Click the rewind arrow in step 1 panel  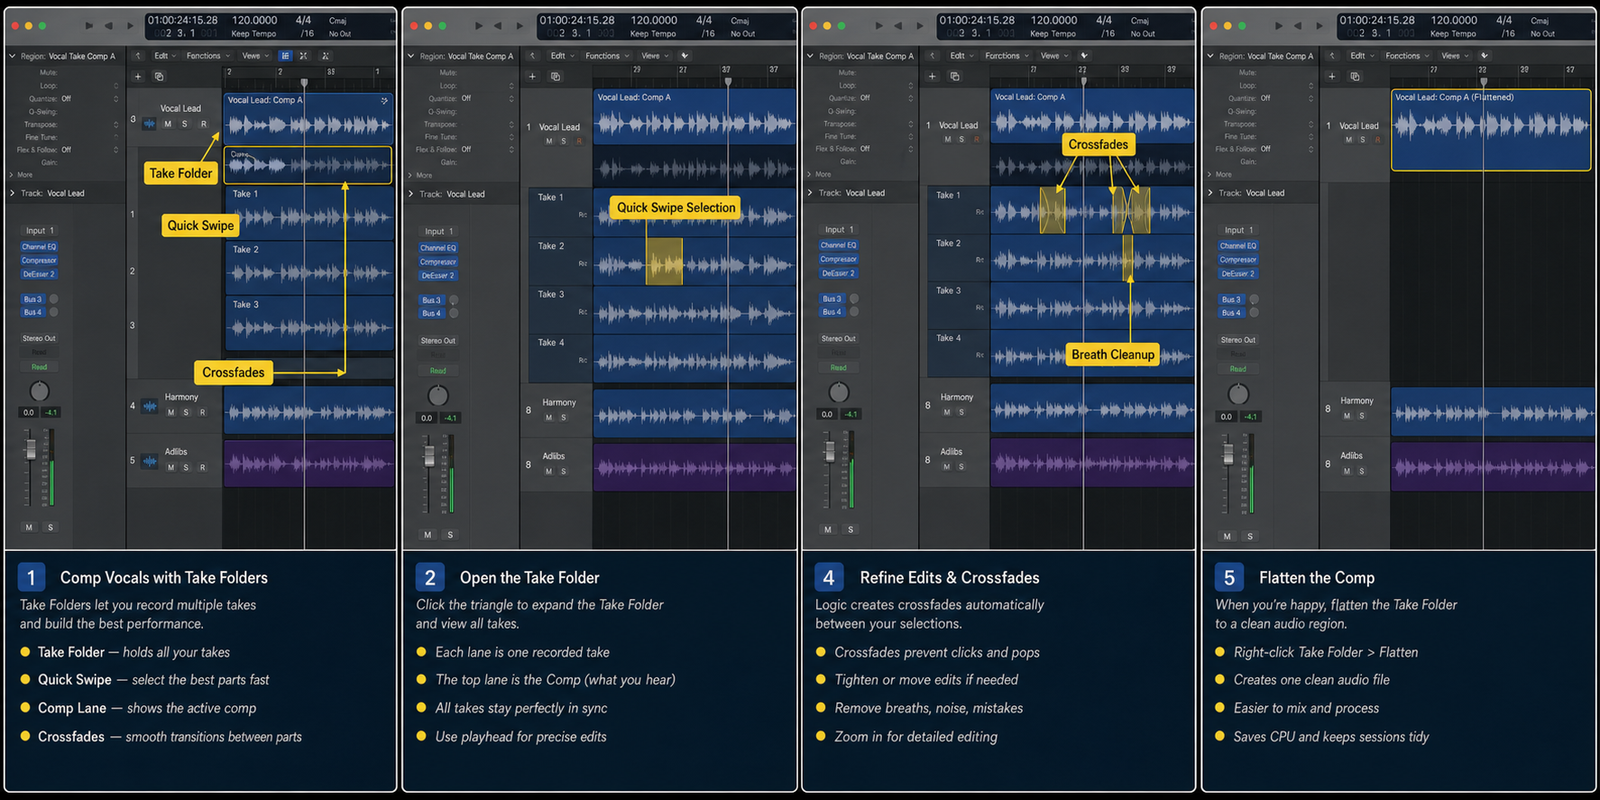(x=108, y=25)
